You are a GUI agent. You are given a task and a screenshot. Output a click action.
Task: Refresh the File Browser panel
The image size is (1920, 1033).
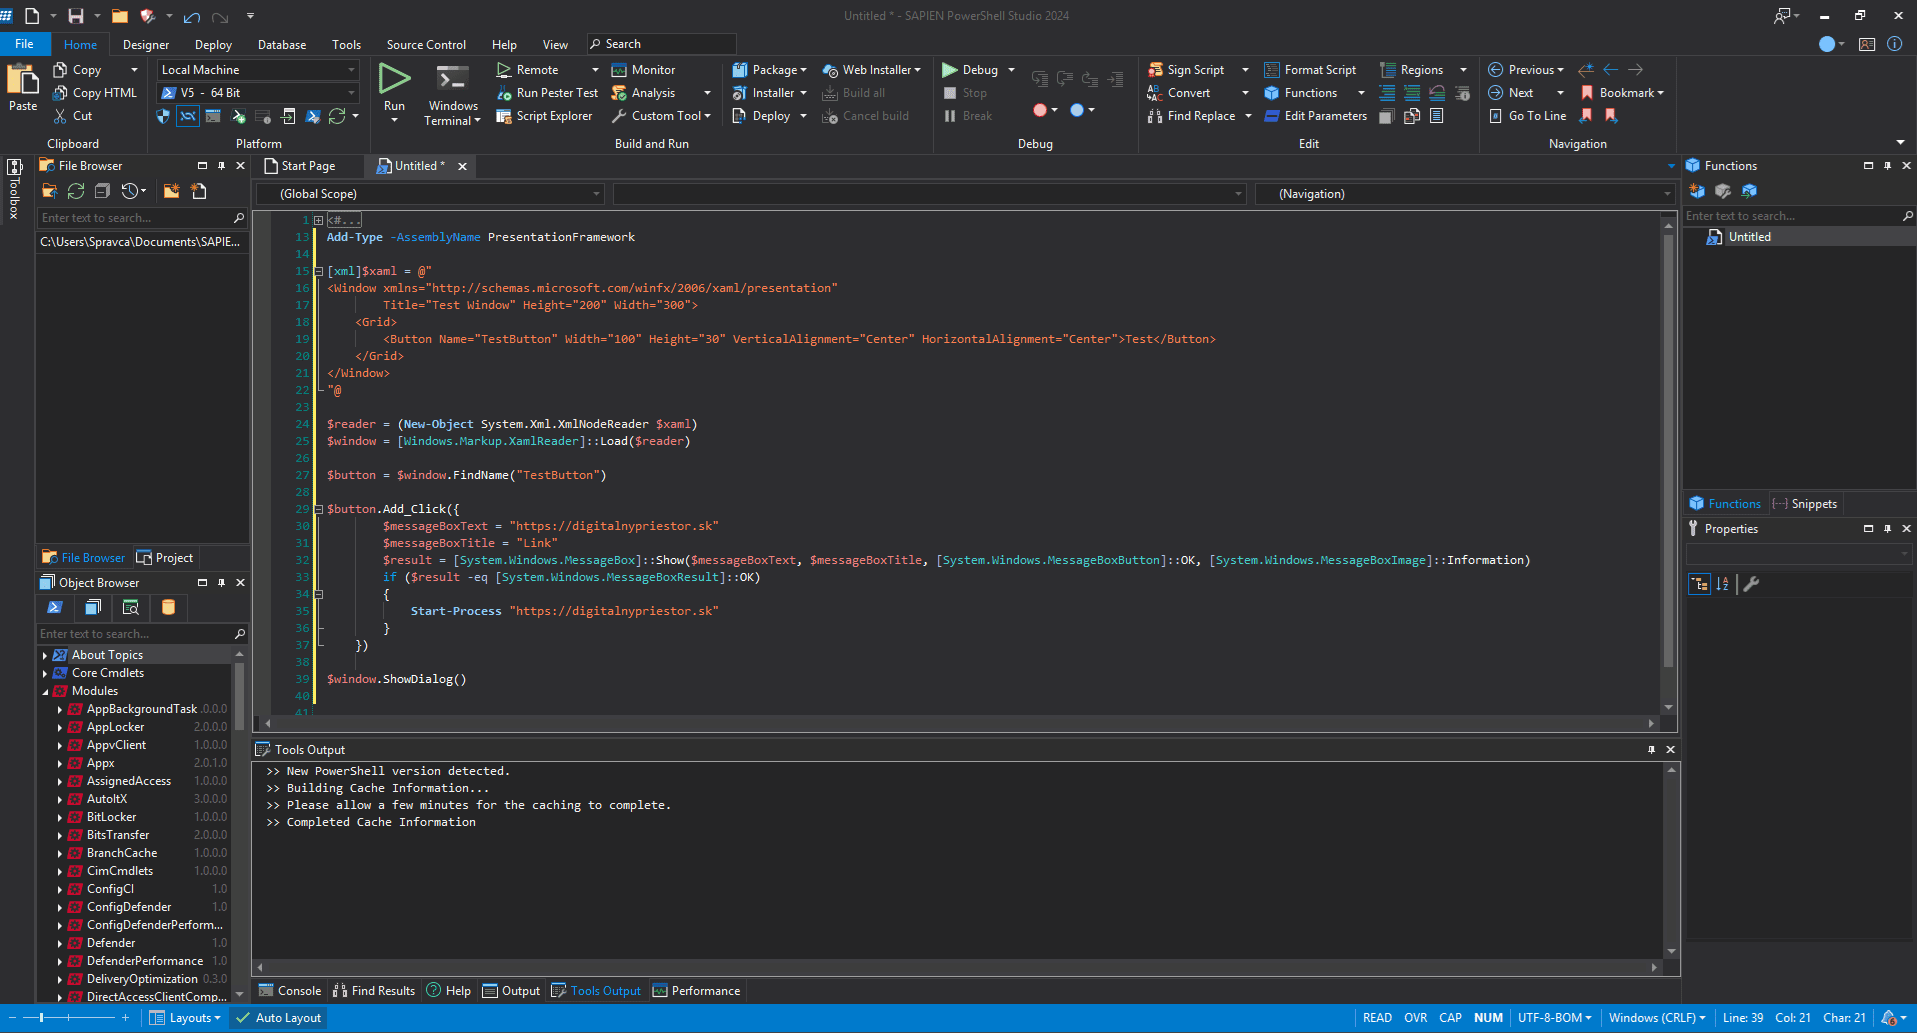click(75, 191)
